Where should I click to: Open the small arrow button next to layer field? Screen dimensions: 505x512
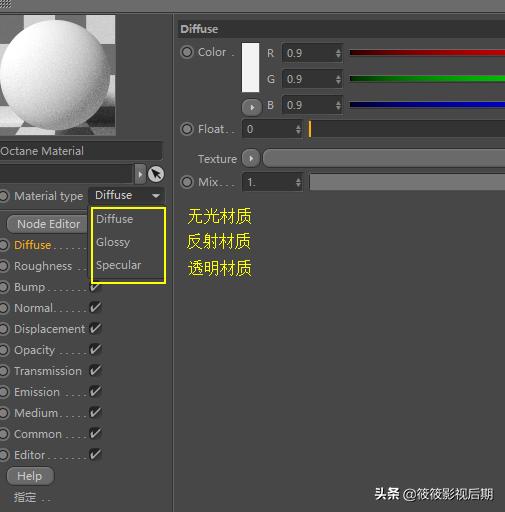(x=140, y=174)
